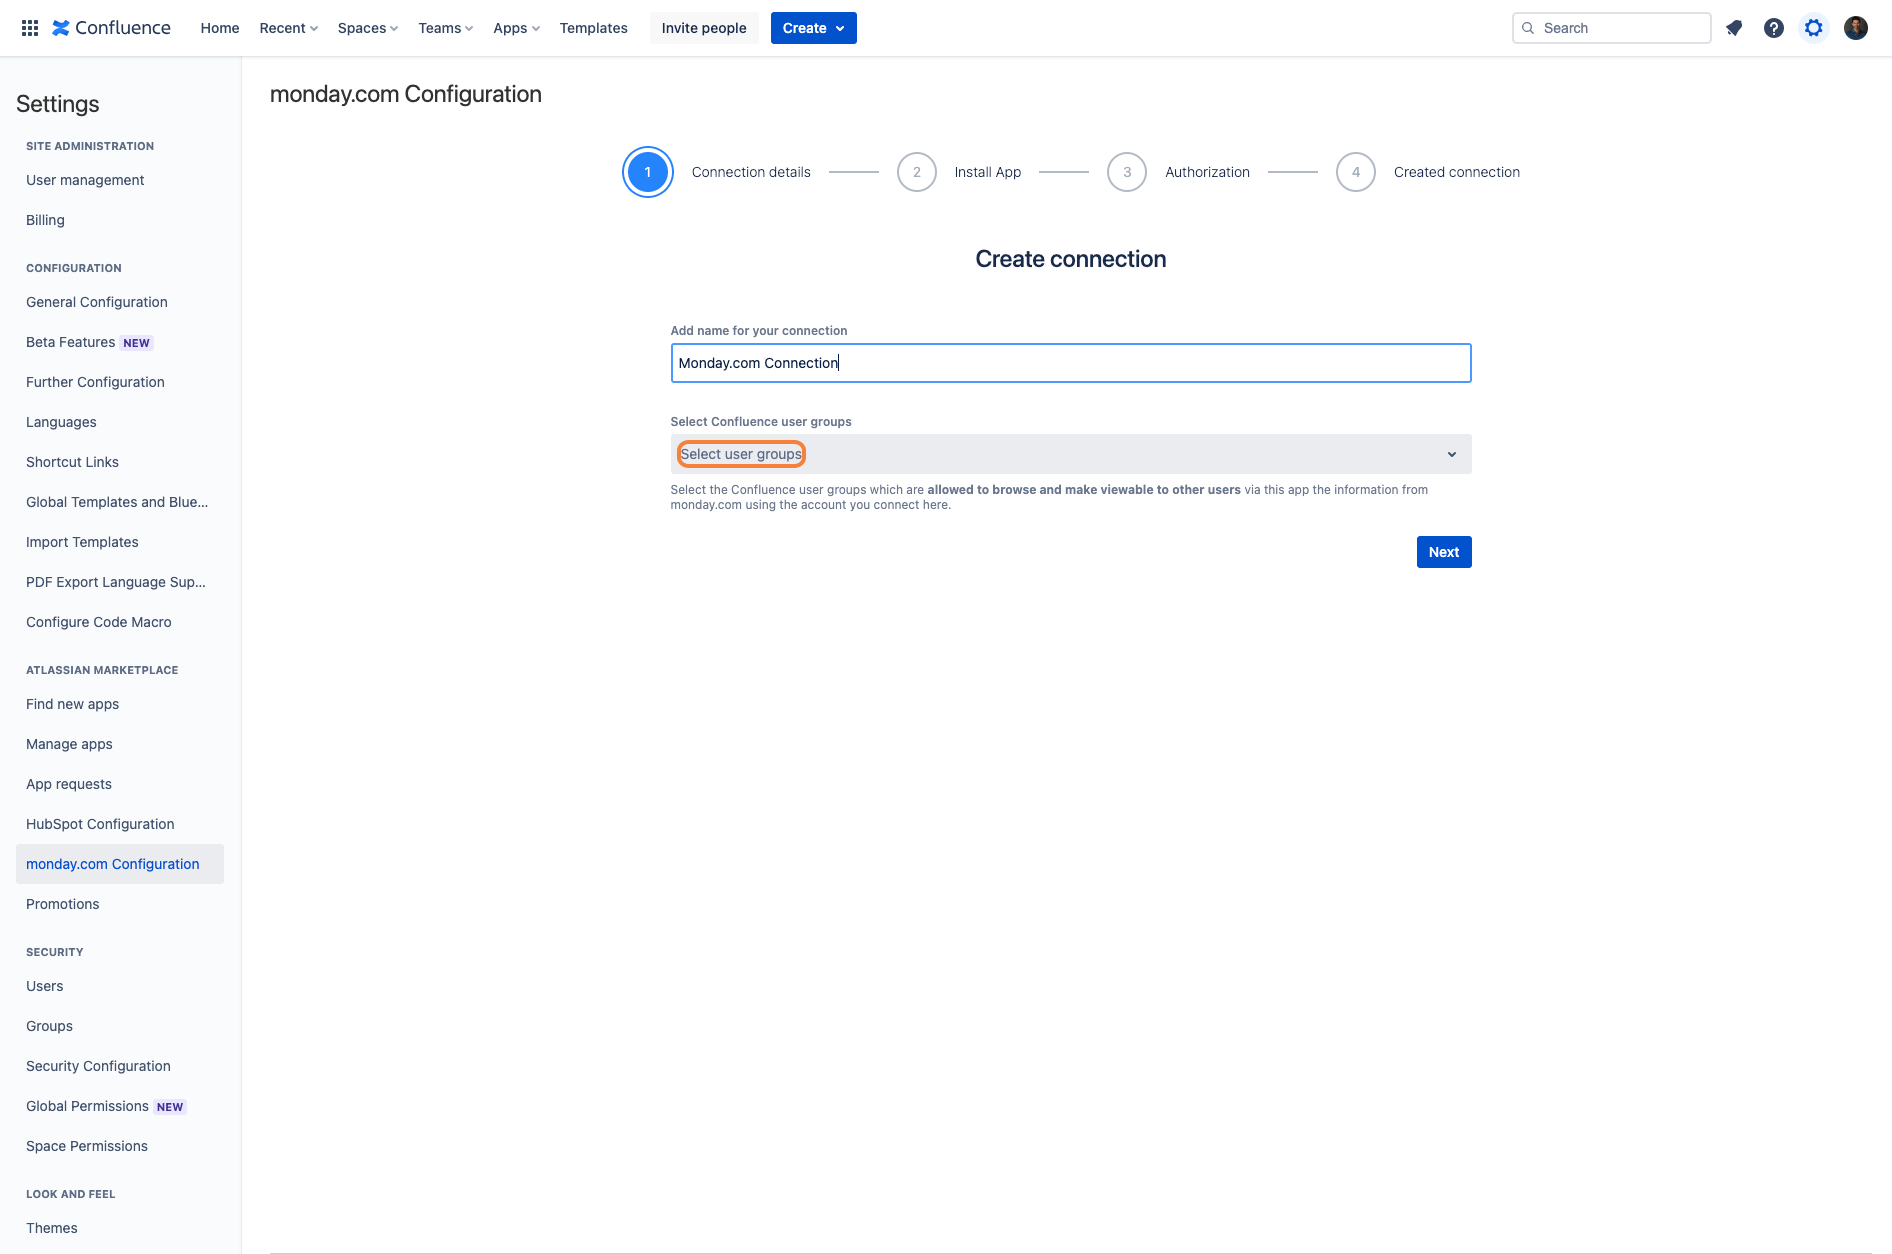Viewport: 1892px width, 1254px height.
Task: Click step 2 Install App circle
Action: (x=917, y=172)
